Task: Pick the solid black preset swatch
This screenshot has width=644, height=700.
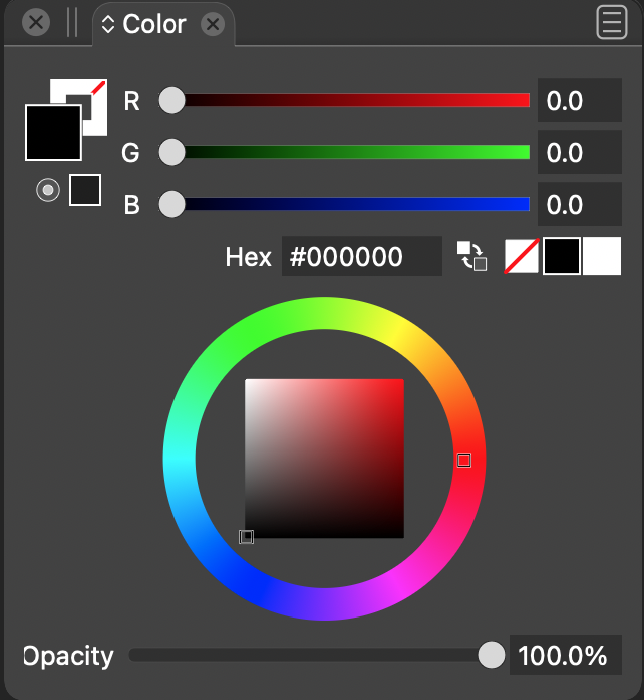Action: pyautogui.click(x=561, y=256)
